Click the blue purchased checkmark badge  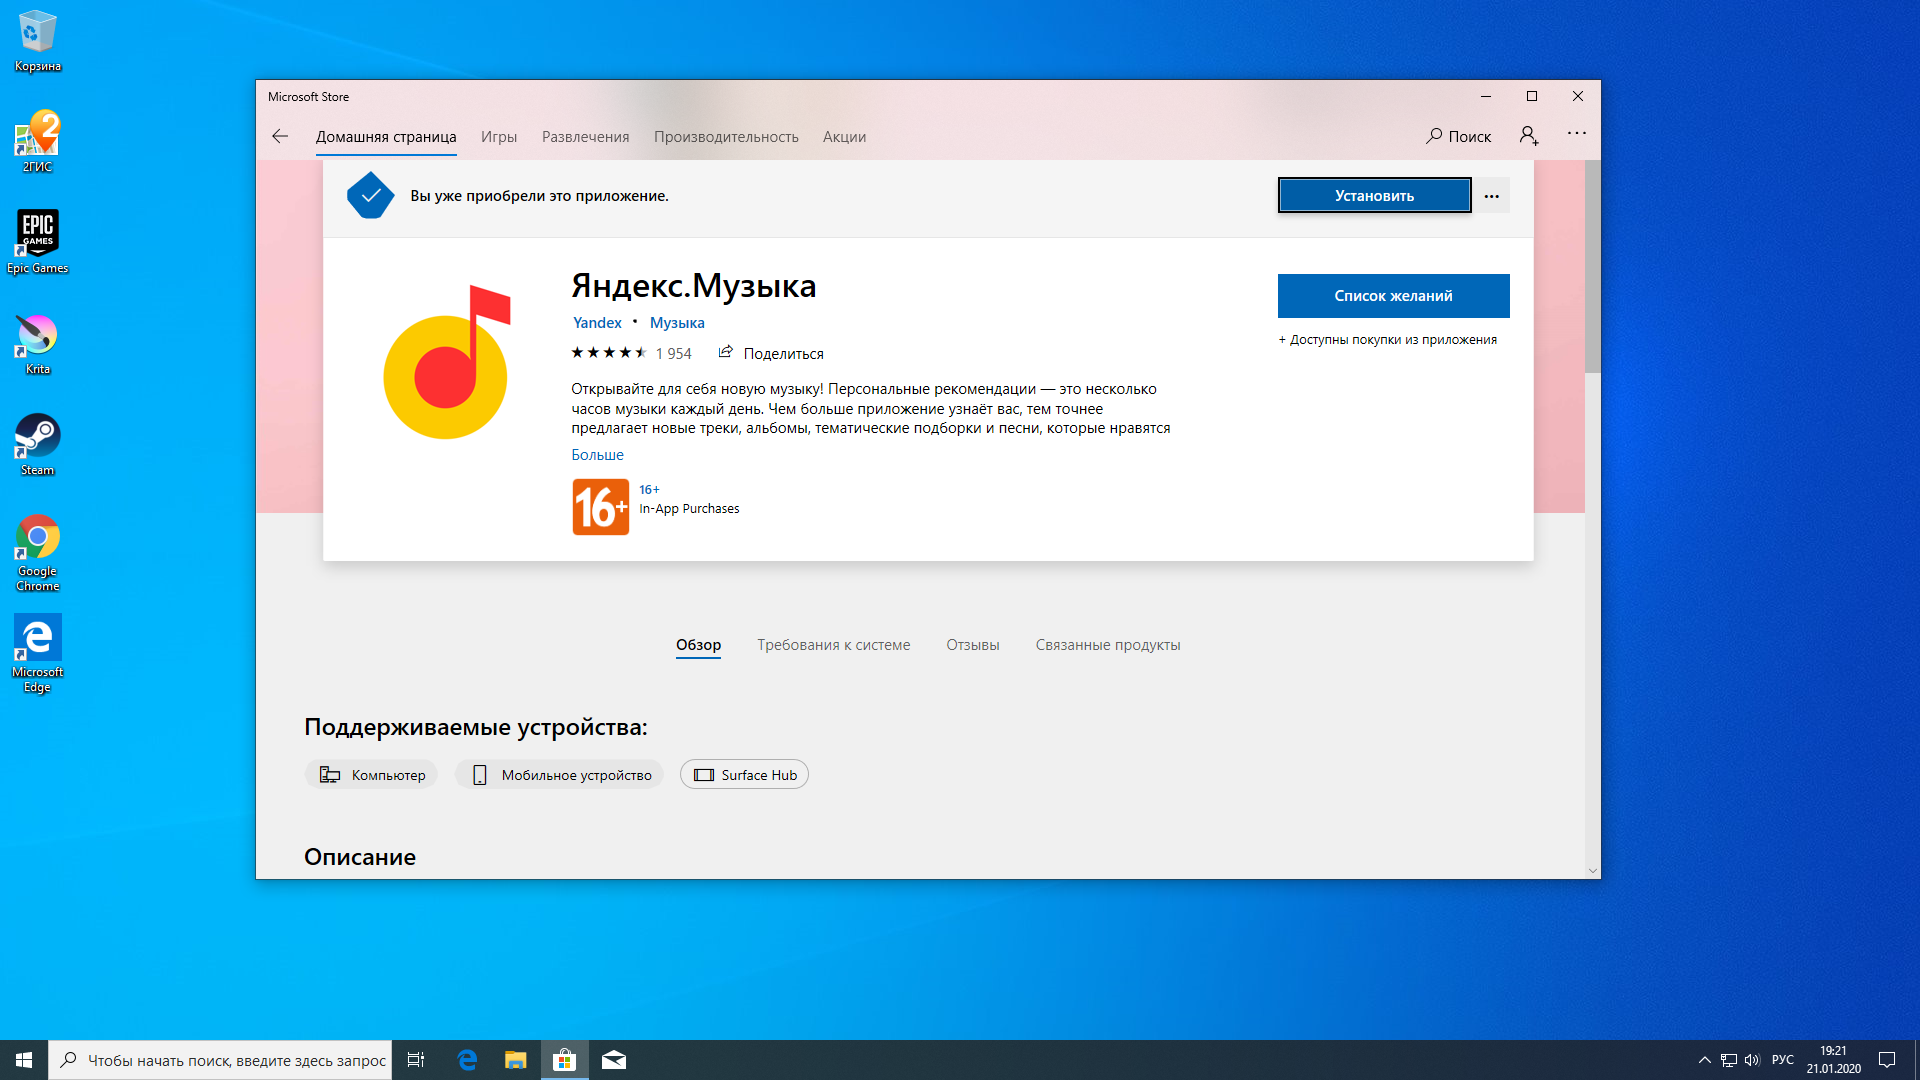(370, 196)
